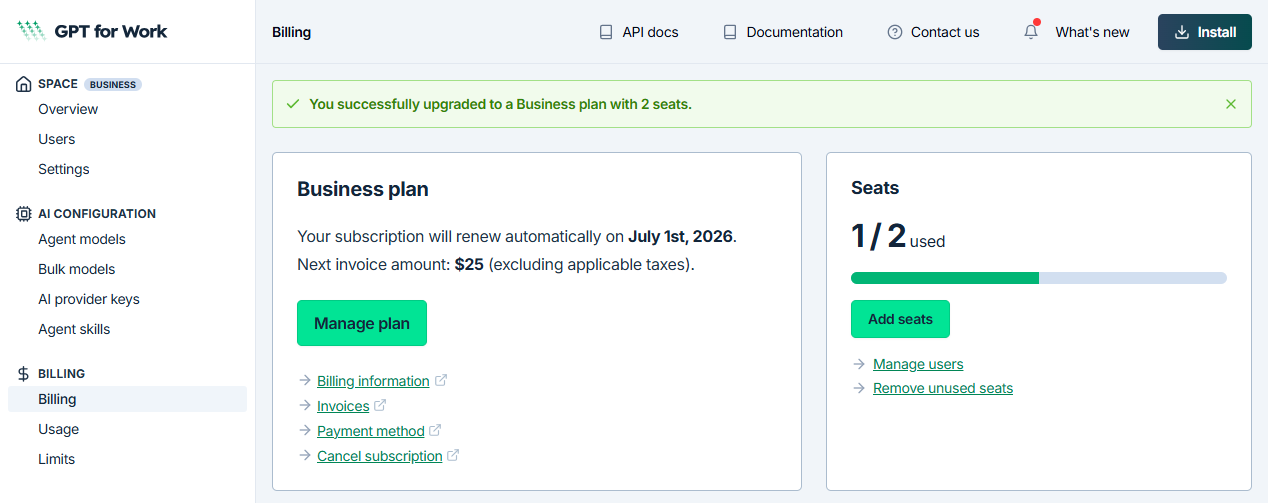Click the Manage users link
Viewport: 1281px width, 503px height.
pos(918,364)
